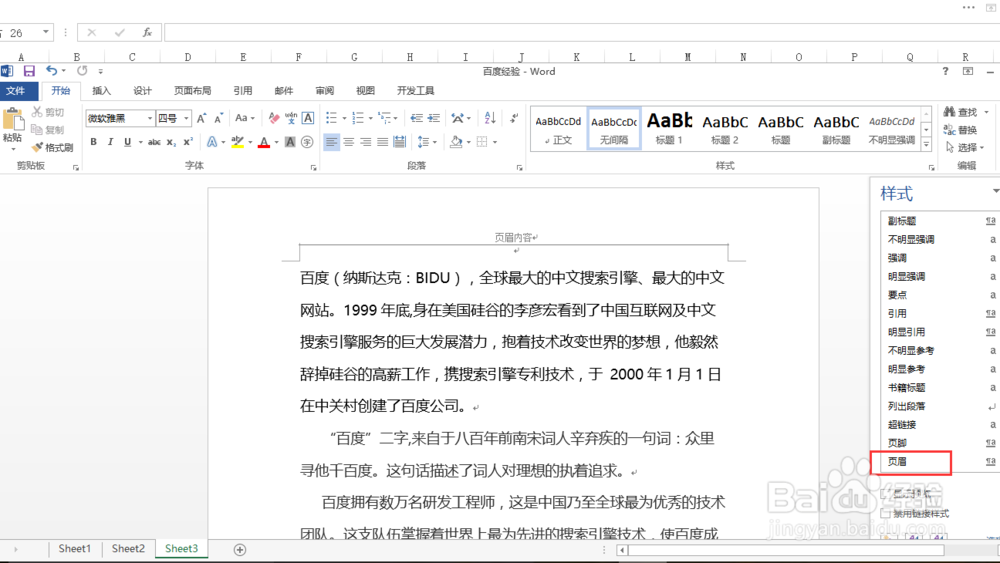Open the font size dropdown 四号

[186, 119]
